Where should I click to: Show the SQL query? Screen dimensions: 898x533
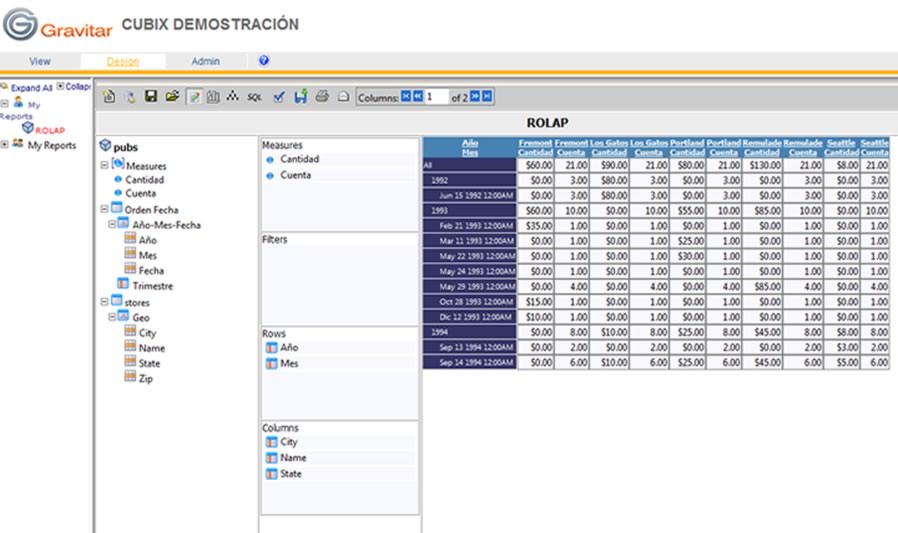254,97
